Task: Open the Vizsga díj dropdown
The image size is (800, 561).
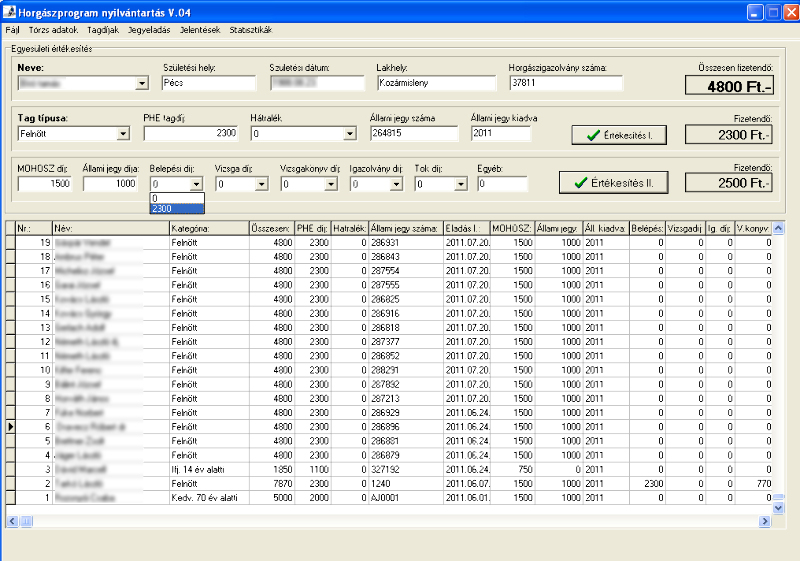Action: tap(263, 184)
